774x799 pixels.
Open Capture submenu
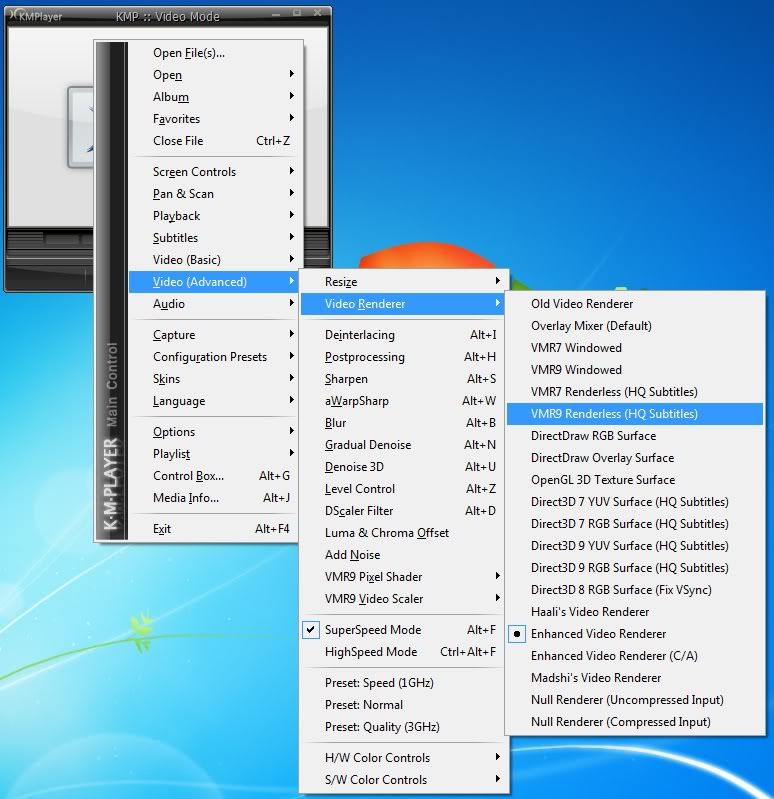(x=213, y=335)
